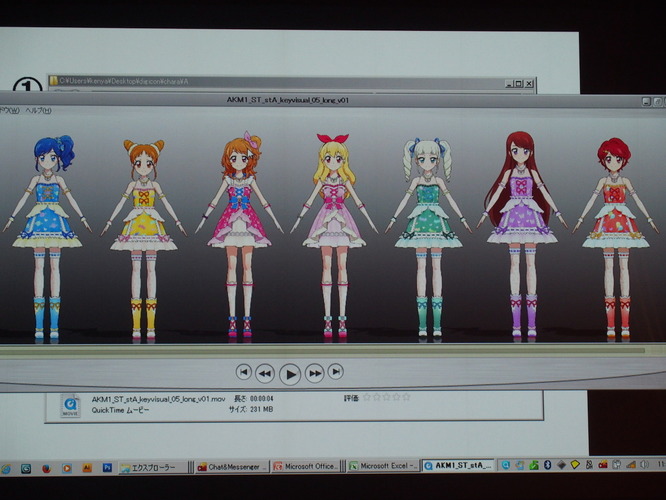Open the volume speaker tray icon
This screenshot has width=666, height=500.
pos(644,464)
